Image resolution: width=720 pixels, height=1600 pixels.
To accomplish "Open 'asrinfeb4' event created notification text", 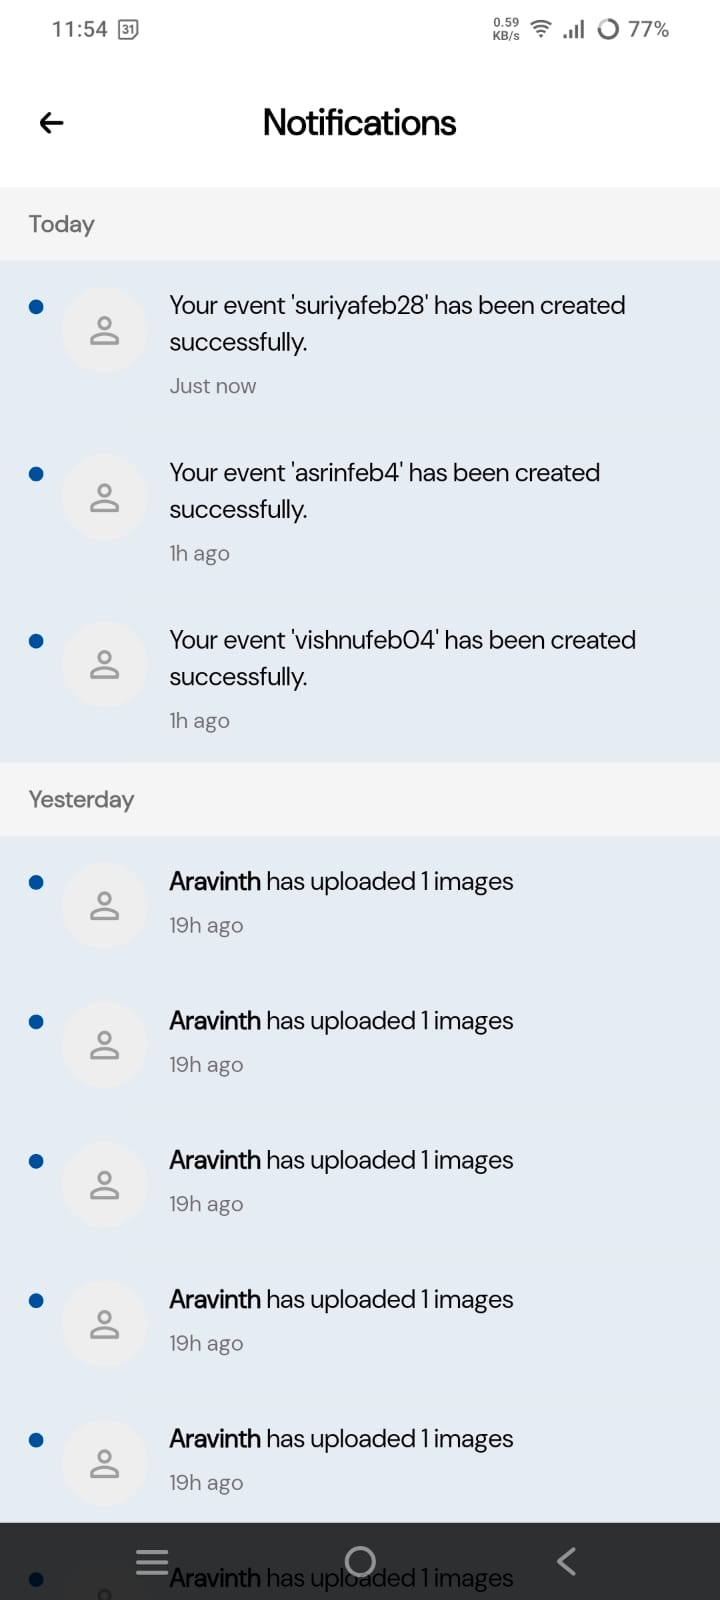I will [384, 490].
